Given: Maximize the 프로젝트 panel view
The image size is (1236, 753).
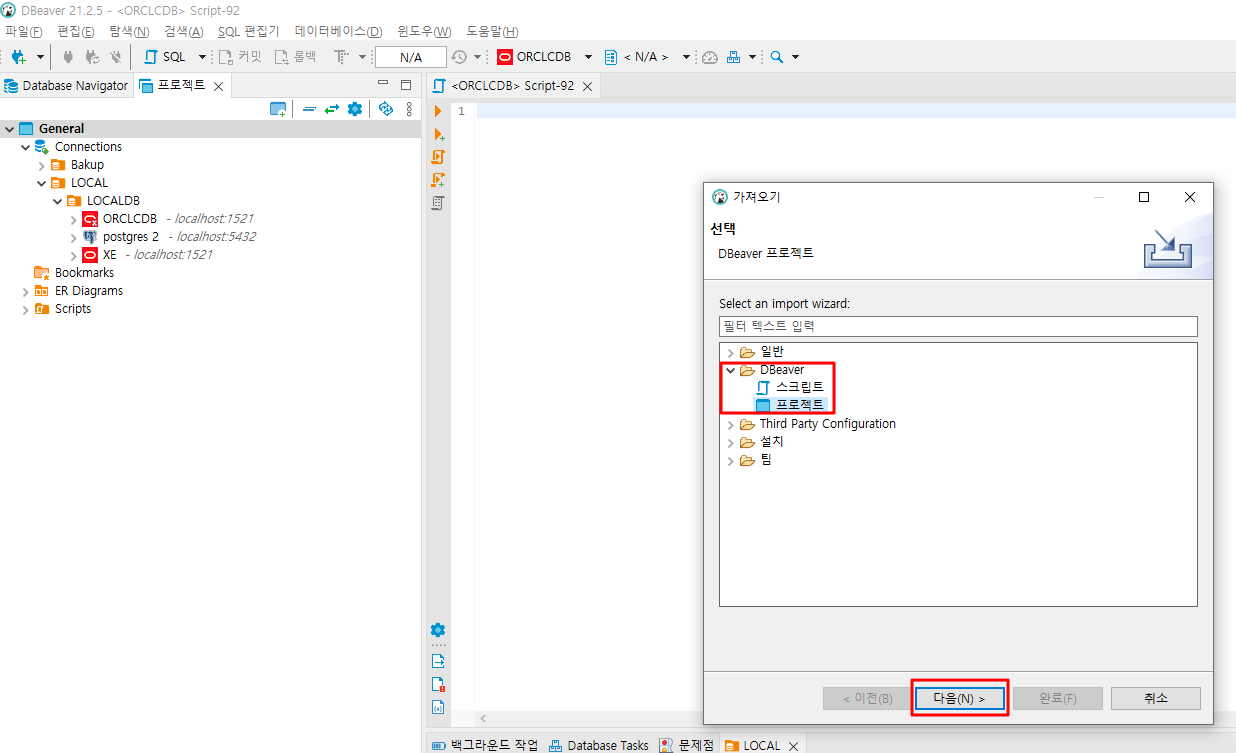Looking at the screenshot, I should coord(406,85).
